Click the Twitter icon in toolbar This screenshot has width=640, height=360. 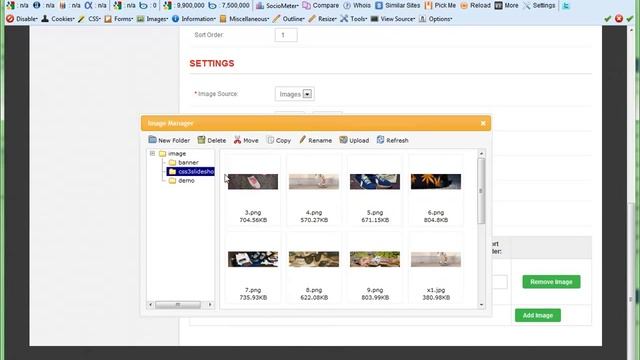(x=566, y=6)
